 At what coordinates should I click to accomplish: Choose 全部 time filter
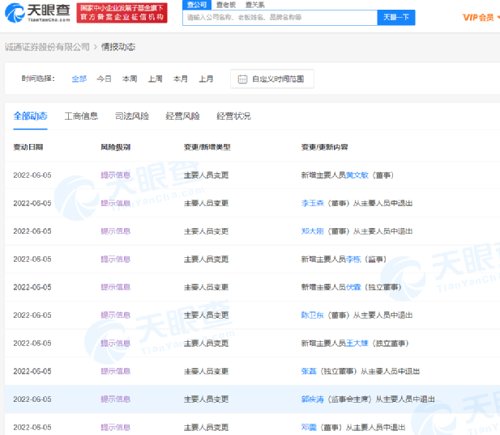(79, 79)
